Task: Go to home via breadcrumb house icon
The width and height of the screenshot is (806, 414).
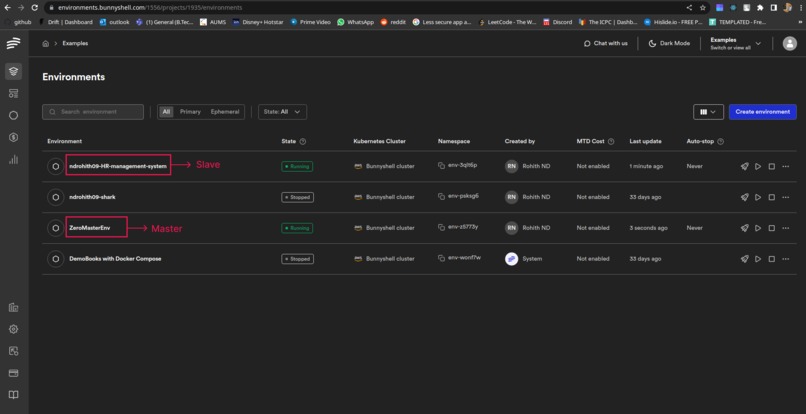Action: click(46, 44)
